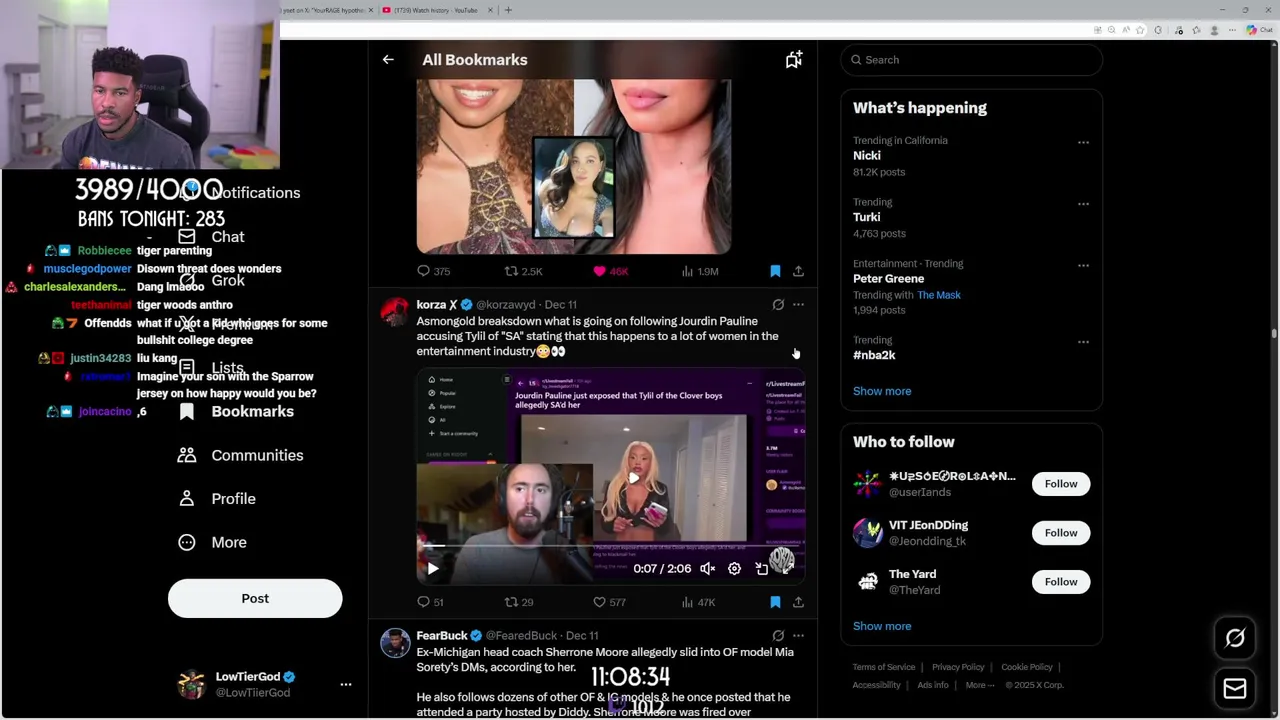
Task: Open more options on korza's post
Action: click(798, 304)
